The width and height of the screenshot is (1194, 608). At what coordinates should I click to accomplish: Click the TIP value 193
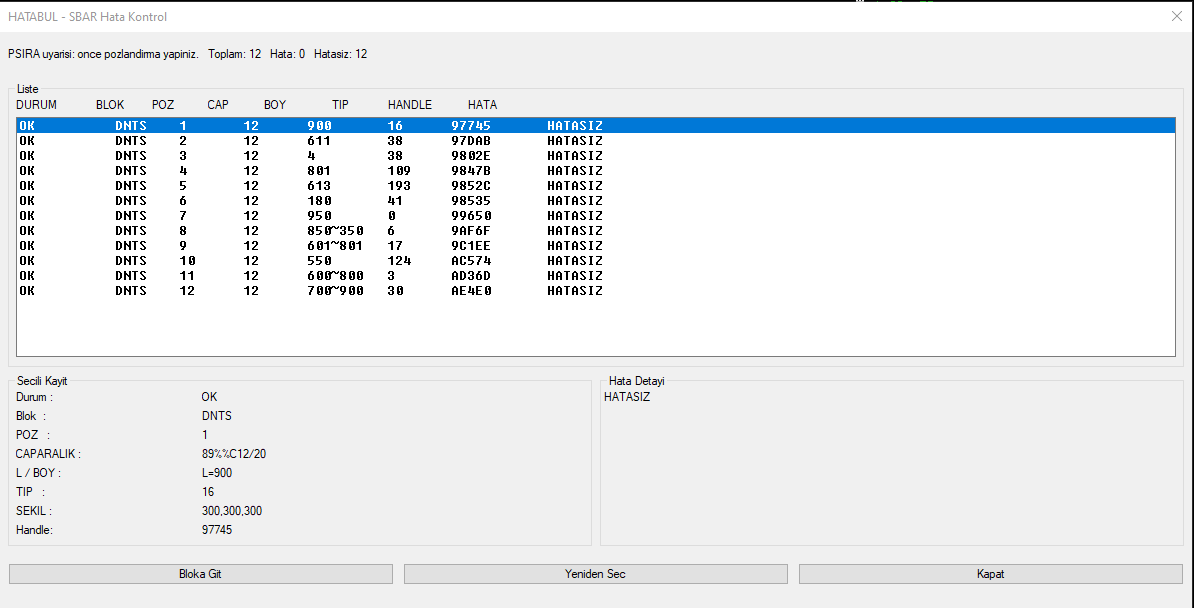point(399,186)
